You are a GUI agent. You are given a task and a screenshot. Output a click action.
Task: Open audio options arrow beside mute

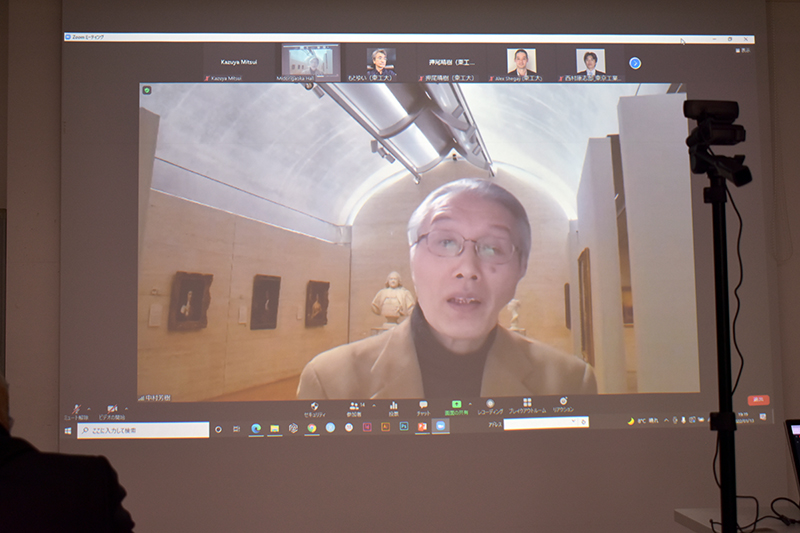click(89, 409)
